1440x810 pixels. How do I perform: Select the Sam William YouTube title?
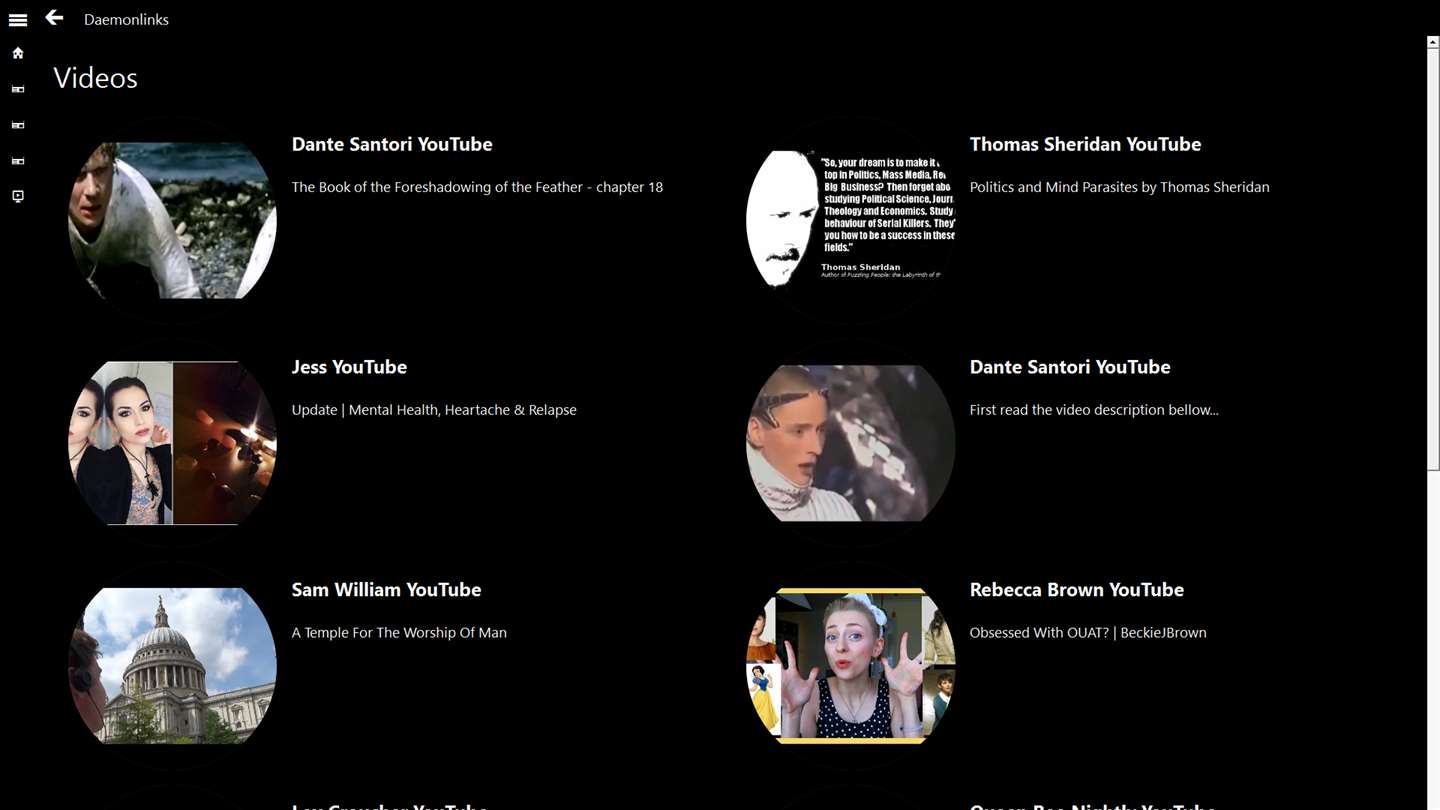tap(386, 590)
